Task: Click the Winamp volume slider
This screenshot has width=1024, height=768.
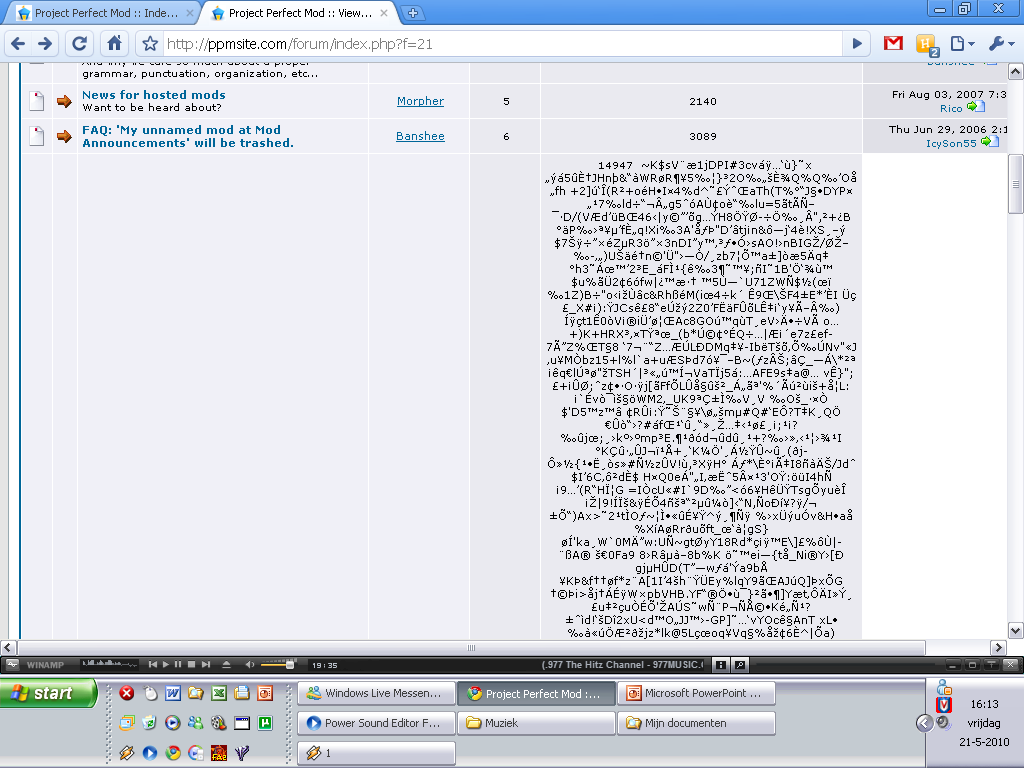Action: click(x=278, y=665)
